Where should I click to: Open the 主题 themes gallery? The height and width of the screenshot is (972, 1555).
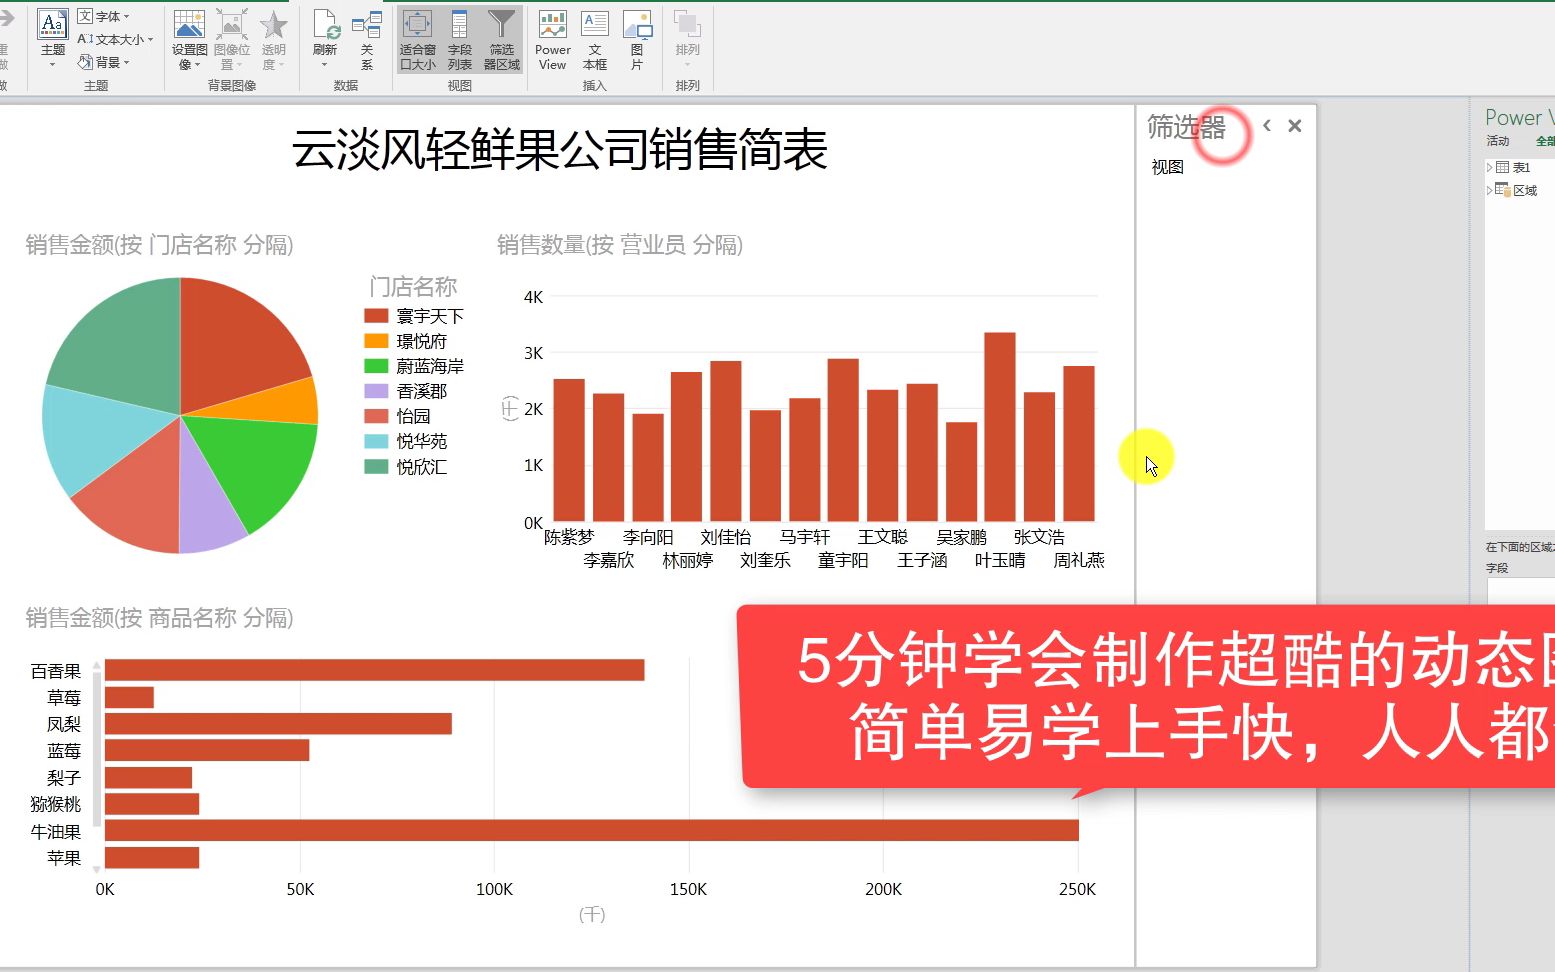(53, 38)
